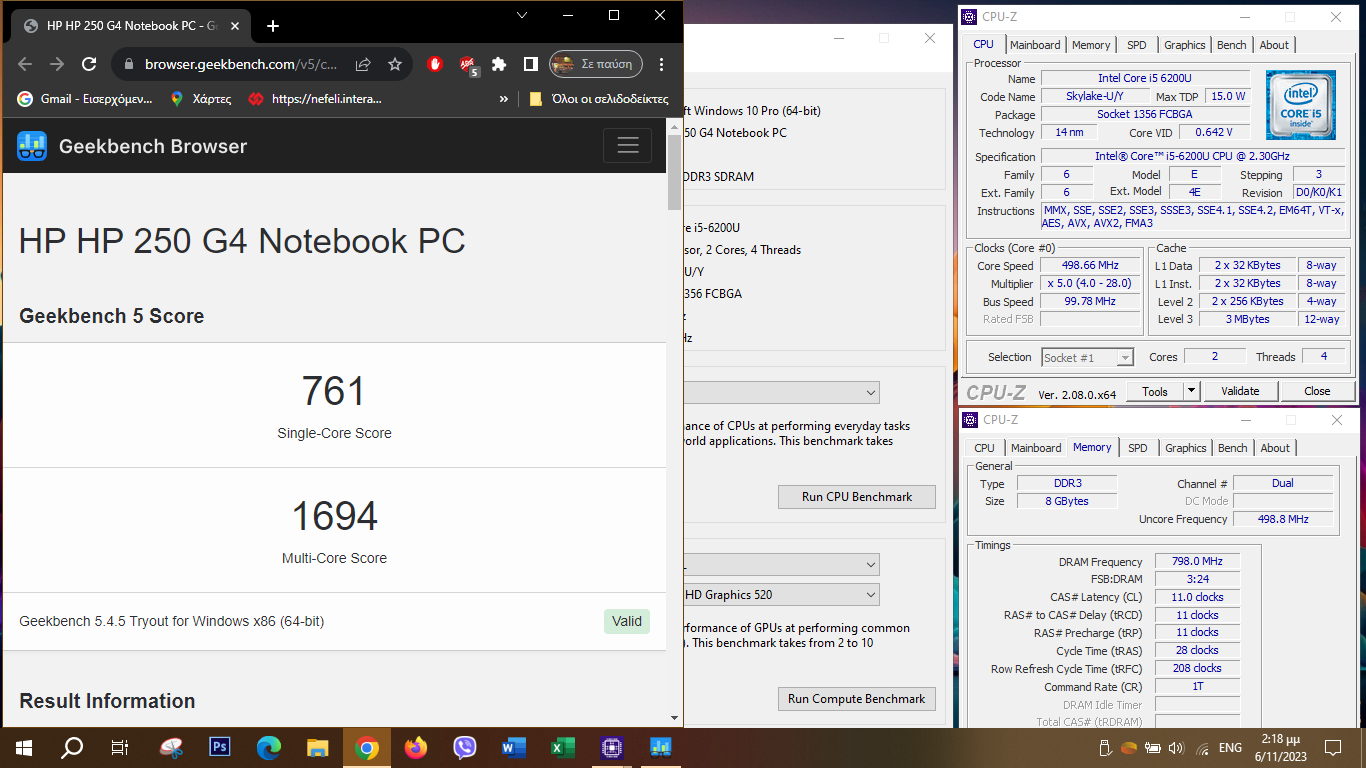Open Windows Search from the taskbar
Image resolution: width=1366 pixels, height=768 pixels.
72,747
